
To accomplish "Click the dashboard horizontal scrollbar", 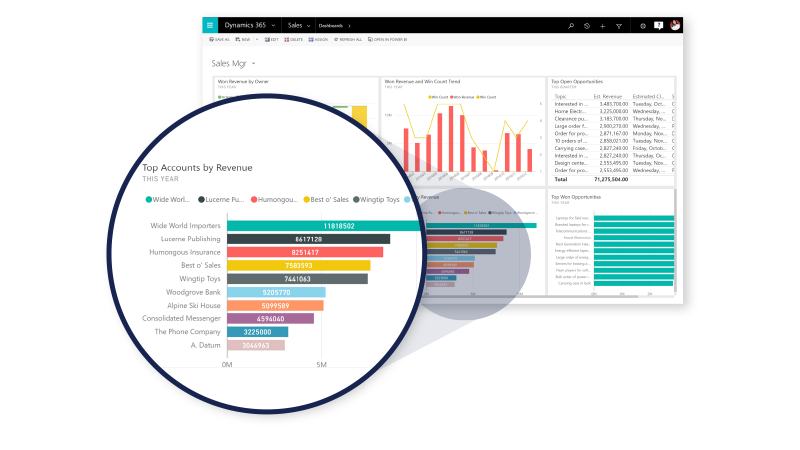I will tap(531, 296).
